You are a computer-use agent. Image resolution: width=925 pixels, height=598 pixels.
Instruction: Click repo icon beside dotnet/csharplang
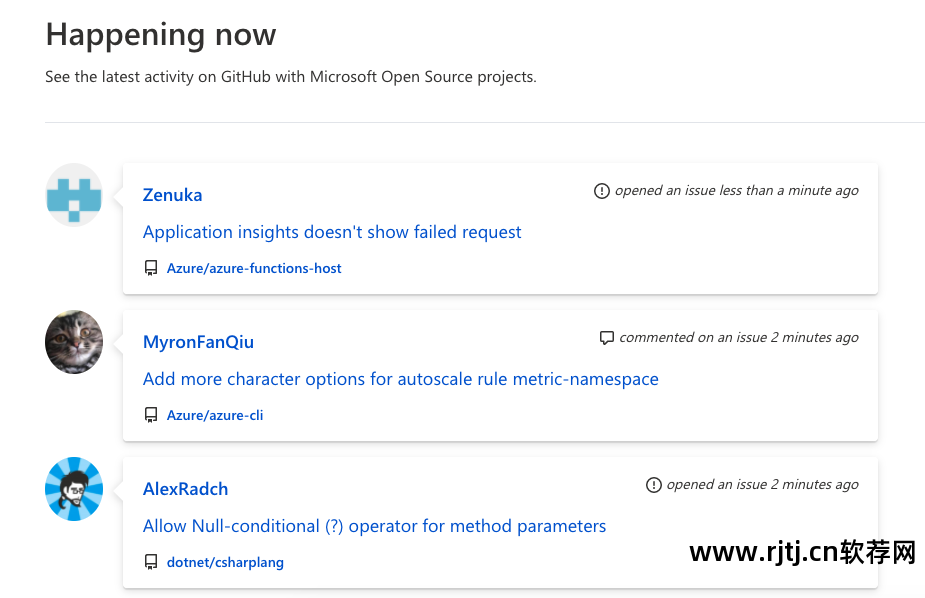coord(151,562)
